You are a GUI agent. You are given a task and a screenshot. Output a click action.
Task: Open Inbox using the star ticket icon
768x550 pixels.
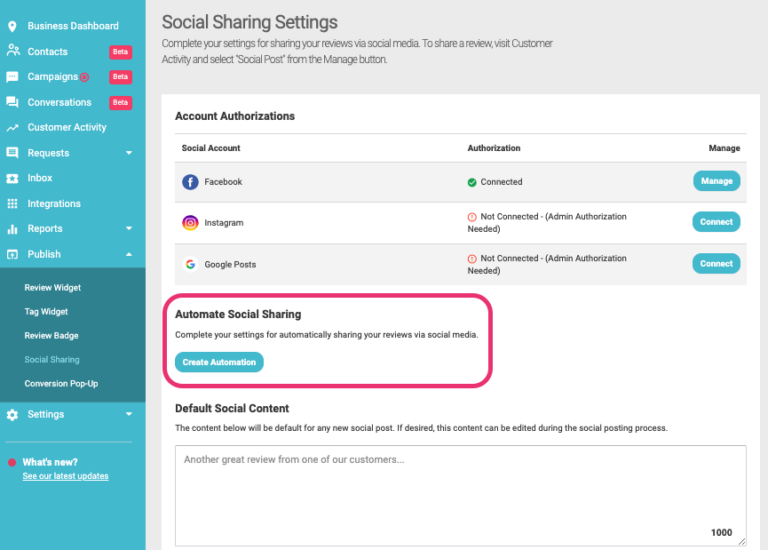(12, 178)
